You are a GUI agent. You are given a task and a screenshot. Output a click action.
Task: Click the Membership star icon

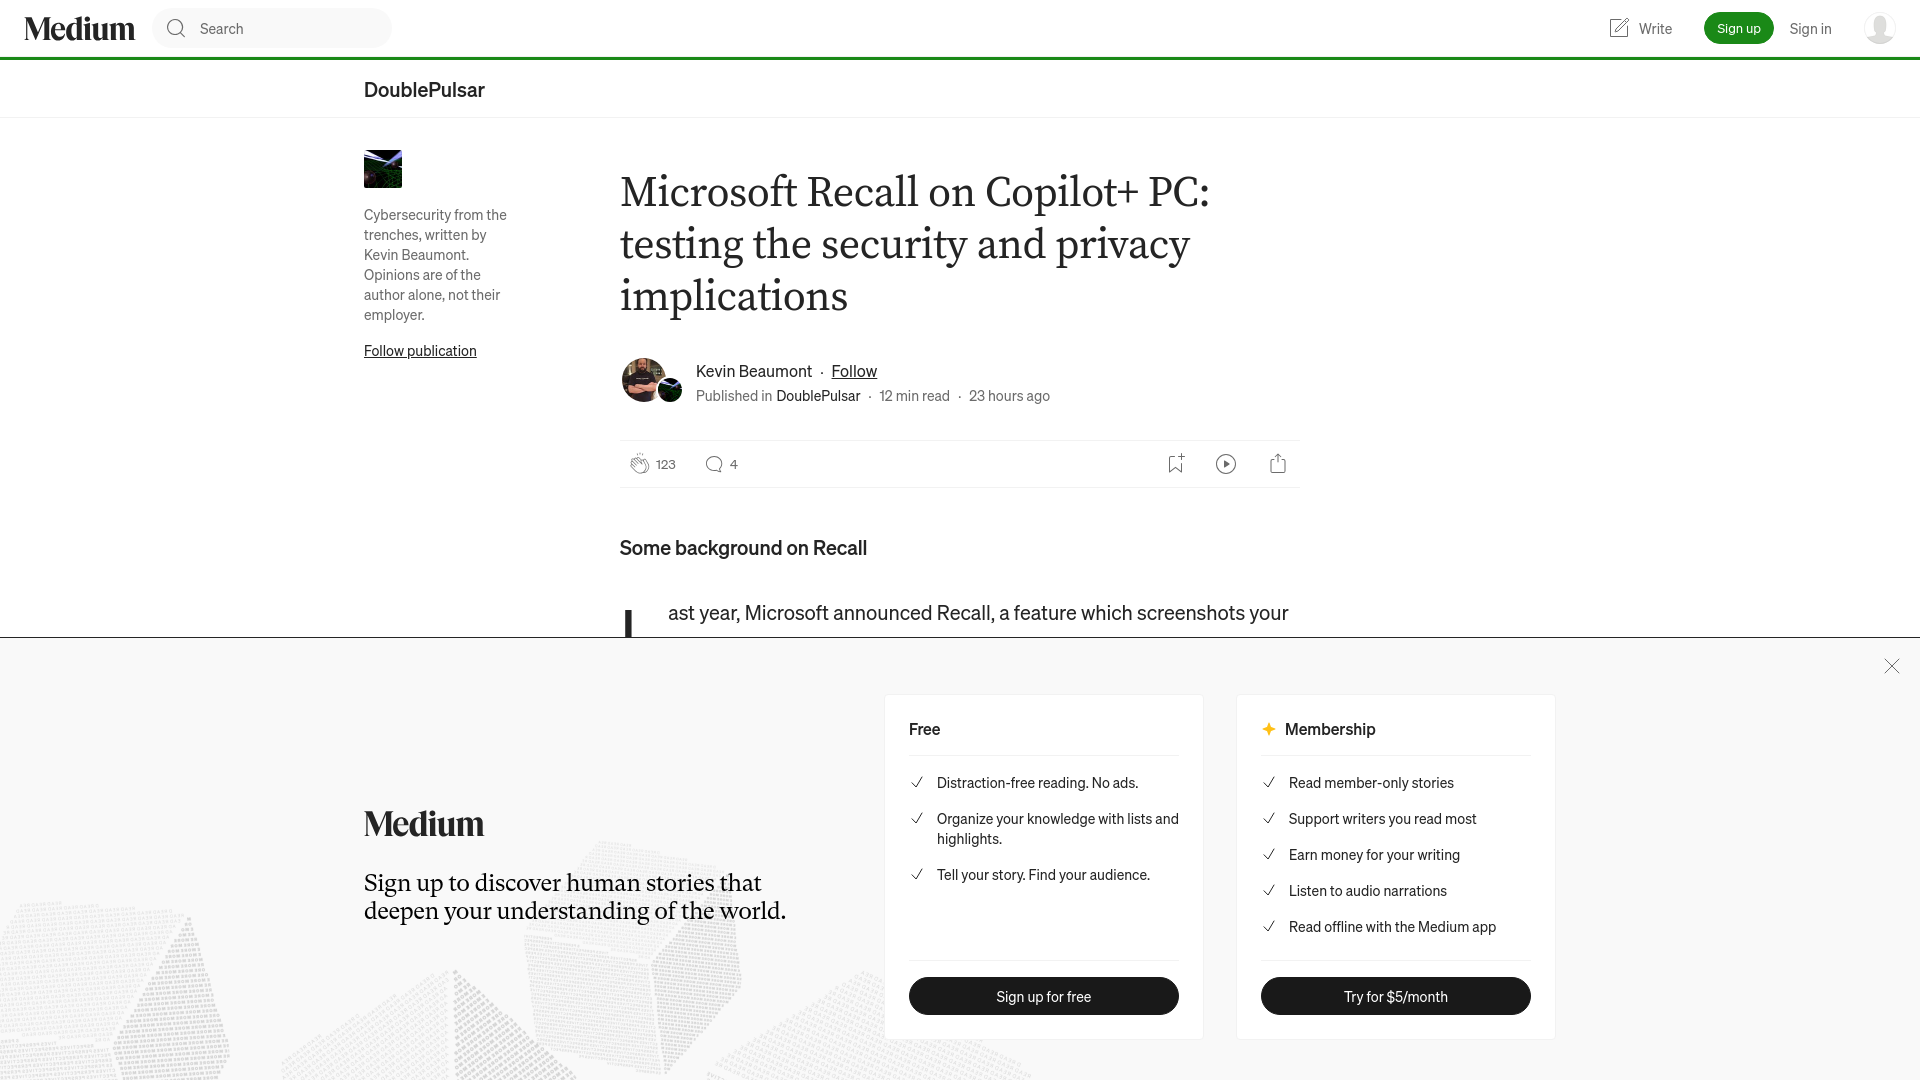(1269, 729)
